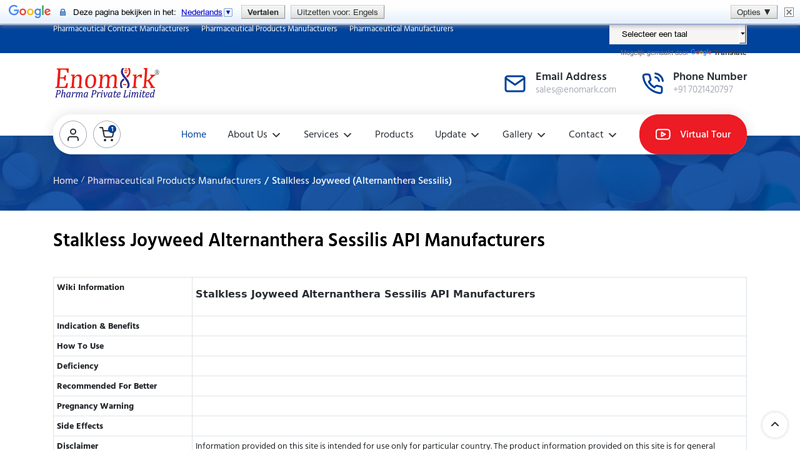Screen dimensions: 800x450
Task: Click the 'Wiki Information' table row label
Action: (90, 287)
